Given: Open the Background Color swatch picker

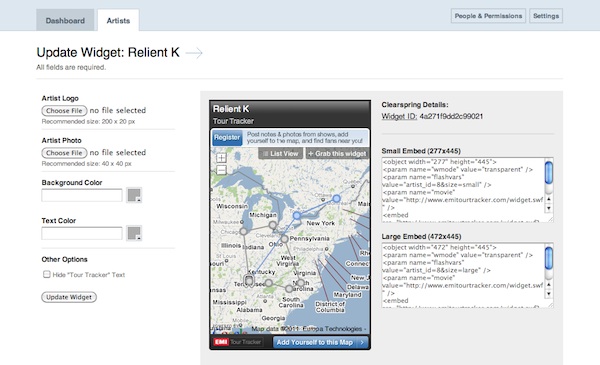Looking at the screenshot, I should 134,195.
